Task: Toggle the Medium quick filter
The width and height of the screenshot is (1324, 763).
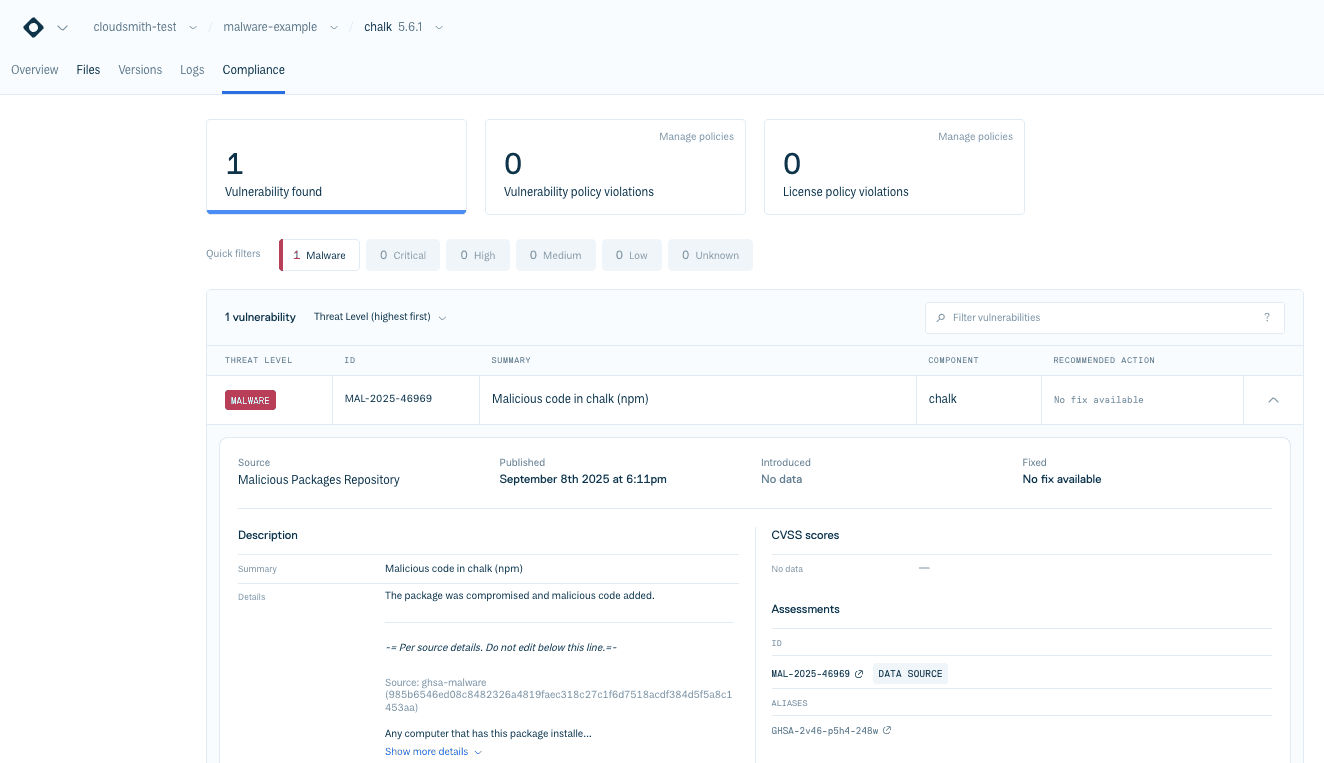Action: click(556, 255)
